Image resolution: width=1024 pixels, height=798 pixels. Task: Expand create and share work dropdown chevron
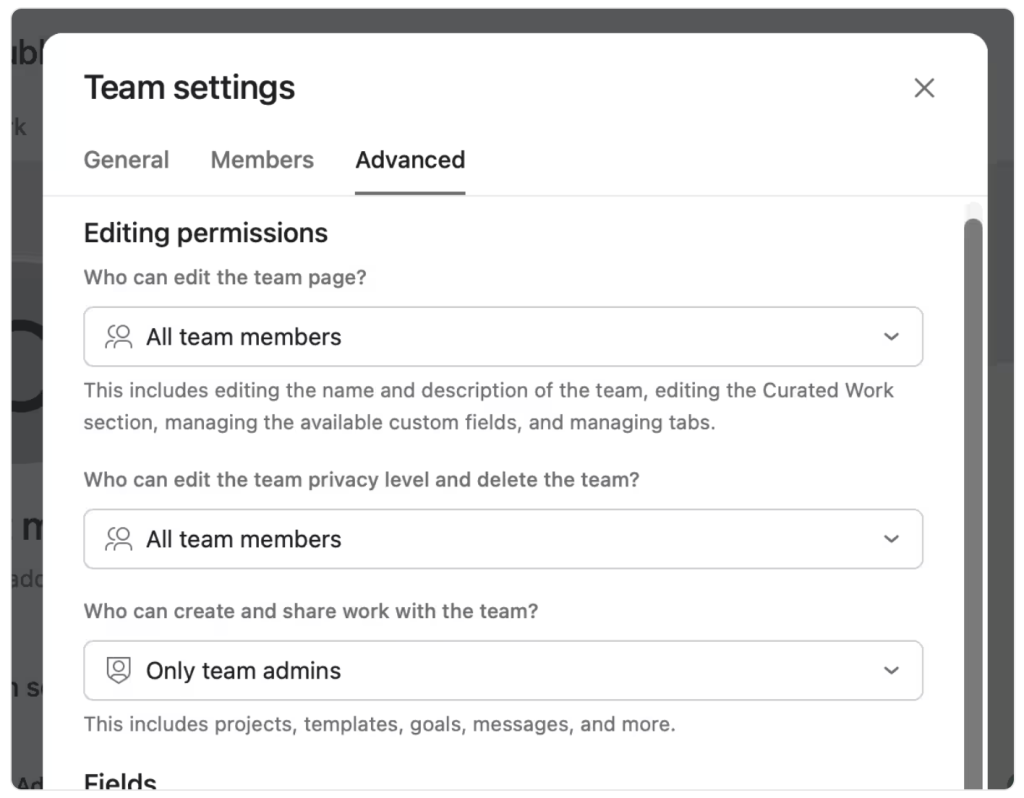891,671
